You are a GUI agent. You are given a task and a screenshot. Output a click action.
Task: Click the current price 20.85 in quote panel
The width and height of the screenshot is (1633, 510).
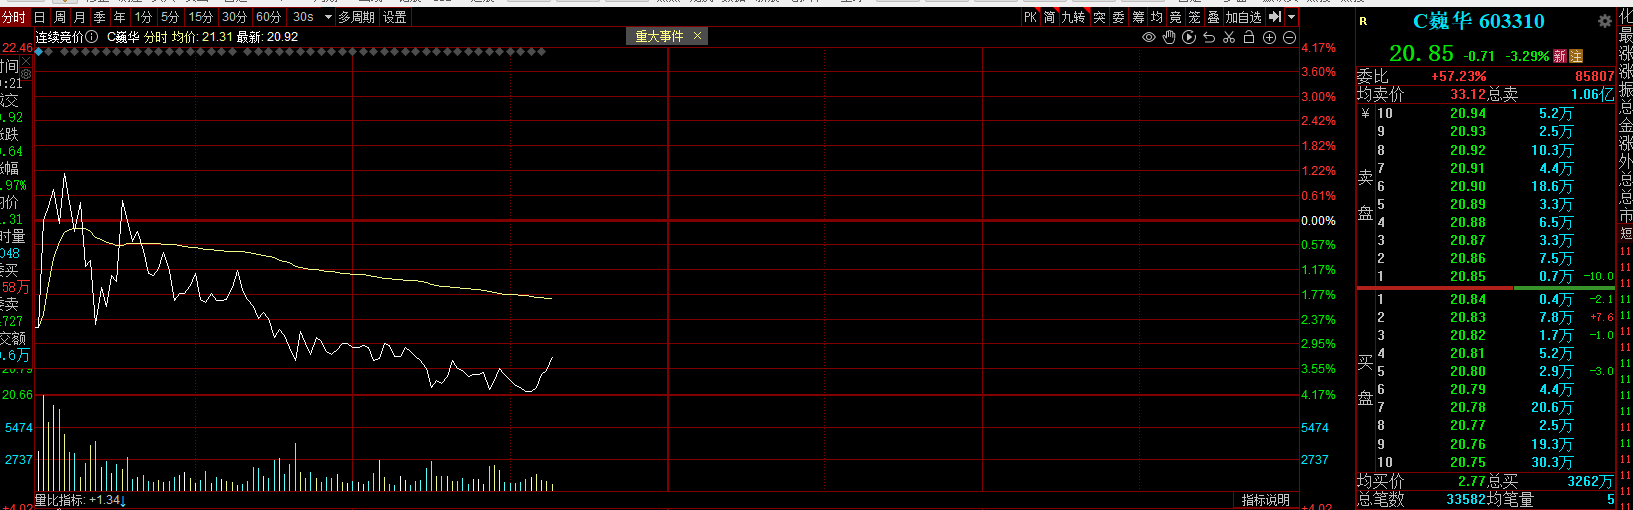tap(1421, 54)
